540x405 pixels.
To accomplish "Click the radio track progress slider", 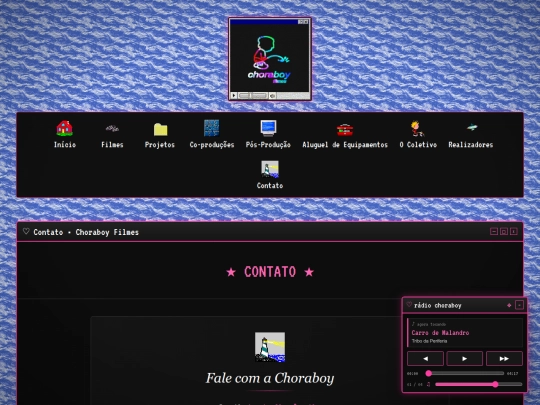I will (465, 373).
